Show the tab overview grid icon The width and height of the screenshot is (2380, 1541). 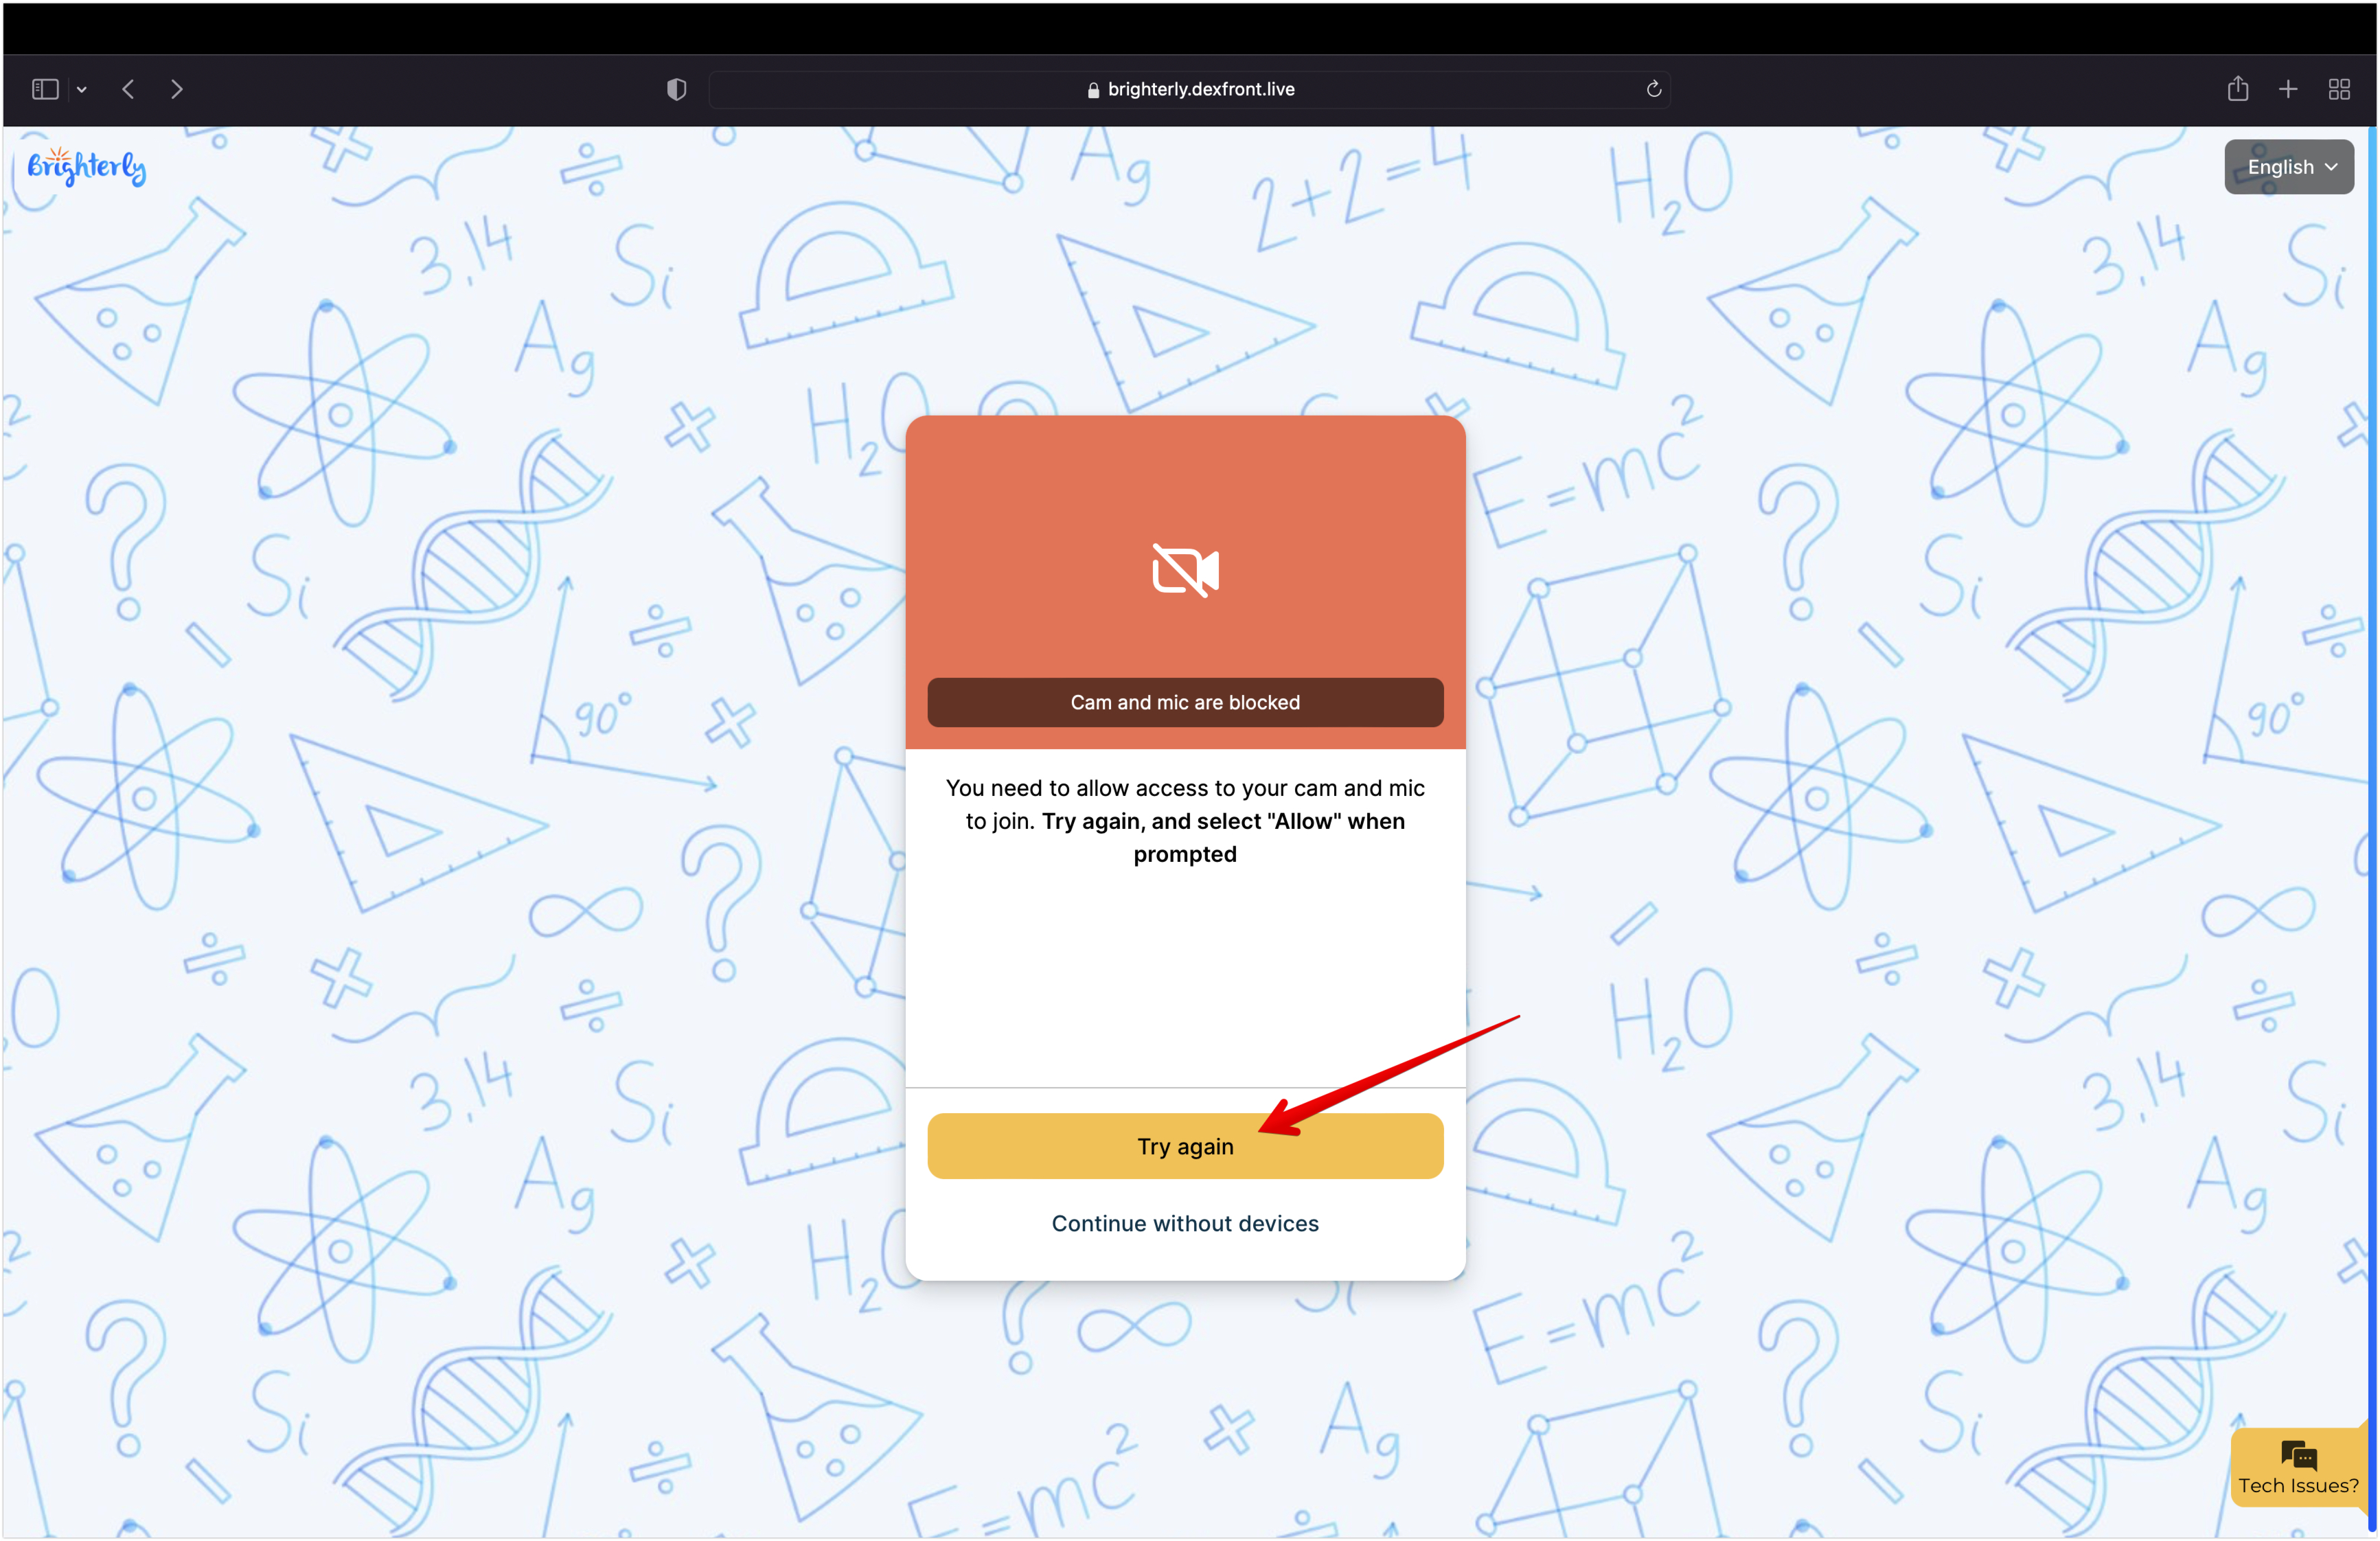pos(2338,89)
